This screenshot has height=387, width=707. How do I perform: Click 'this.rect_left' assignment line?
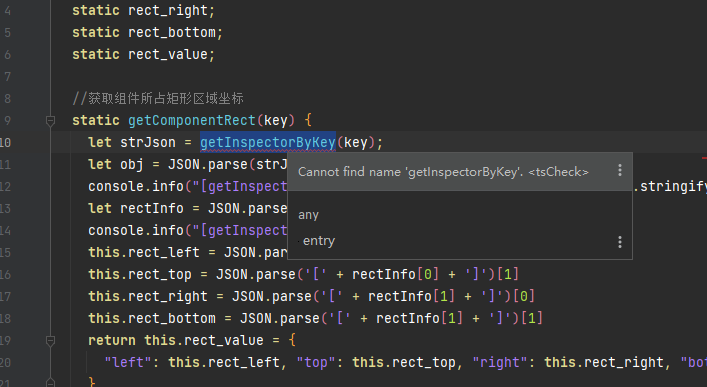pos(188,253)
